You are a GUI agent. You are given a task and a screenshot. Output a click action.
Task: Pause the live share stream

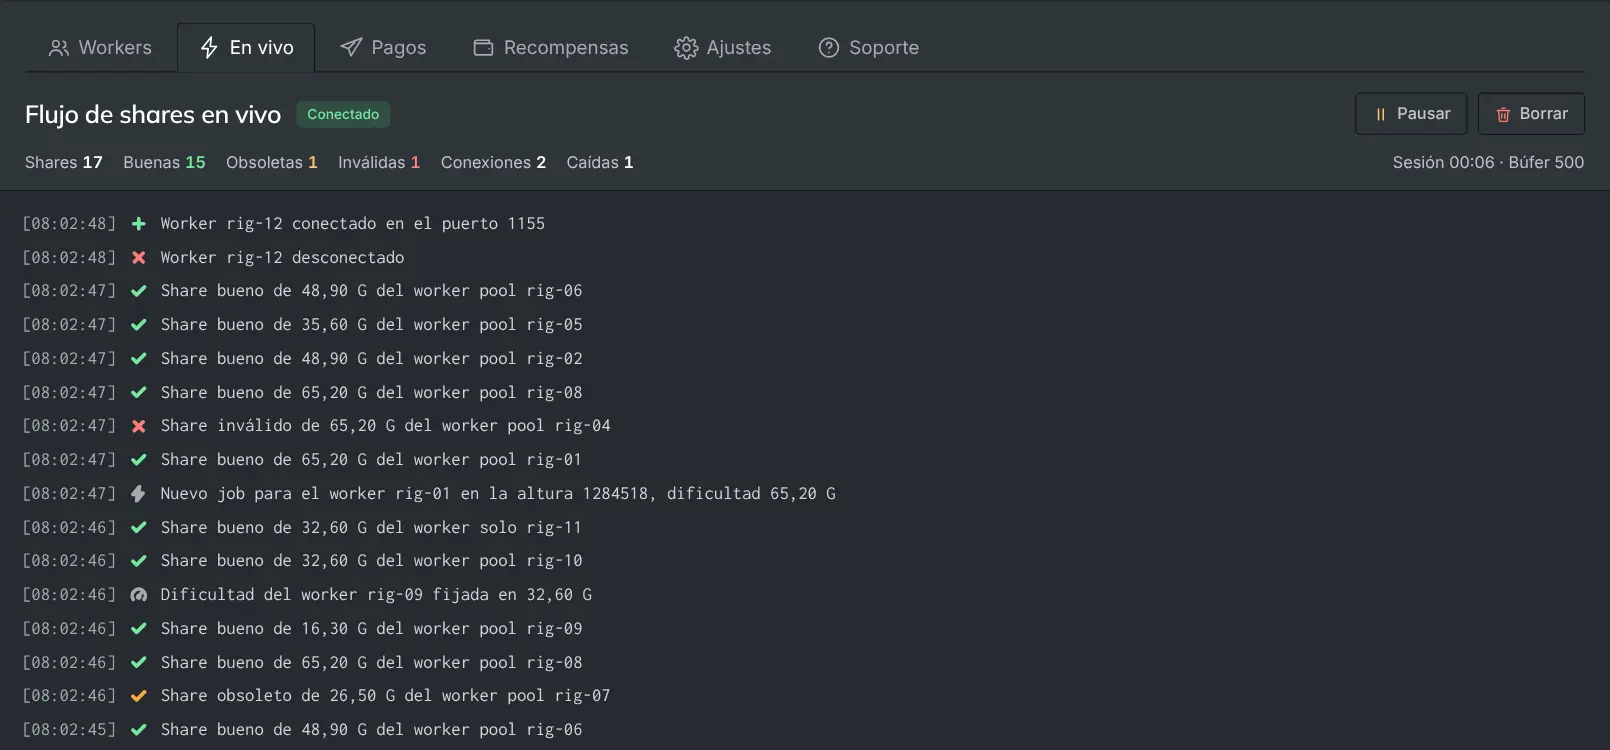click(1411, 114)
